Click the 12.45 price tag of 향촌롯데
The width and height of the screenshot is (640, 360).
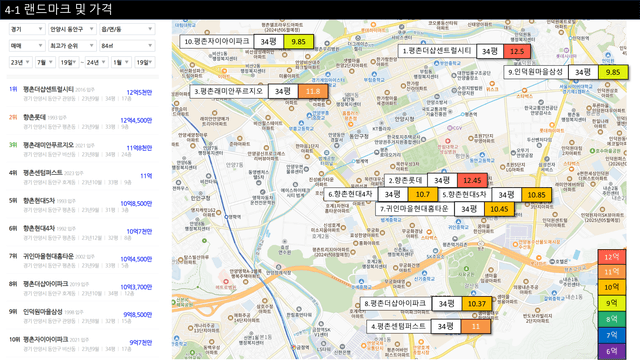472,180
